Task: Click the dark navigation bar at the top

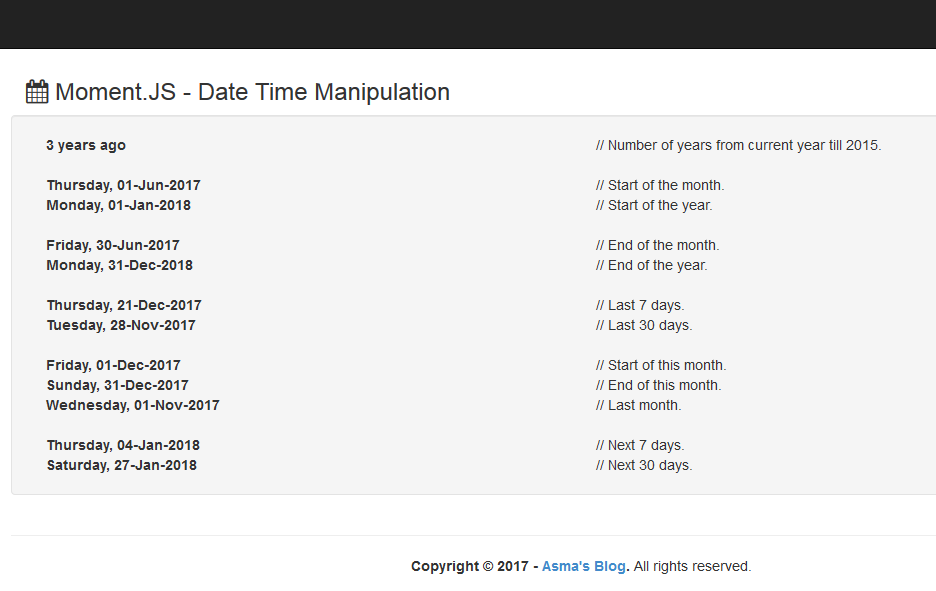Action: coord(468,24)
